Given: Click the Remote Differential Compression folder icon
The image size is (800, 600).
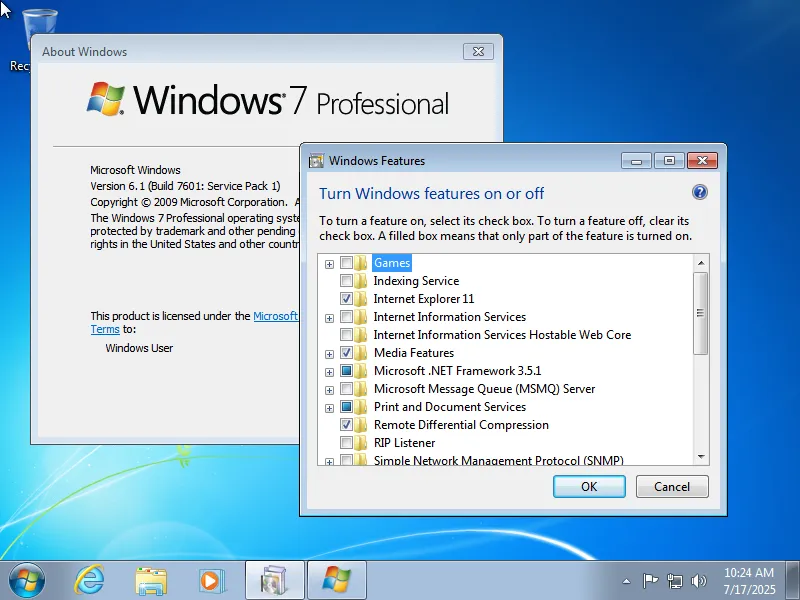Looking at the screenshot, I should tap(361, 424).
